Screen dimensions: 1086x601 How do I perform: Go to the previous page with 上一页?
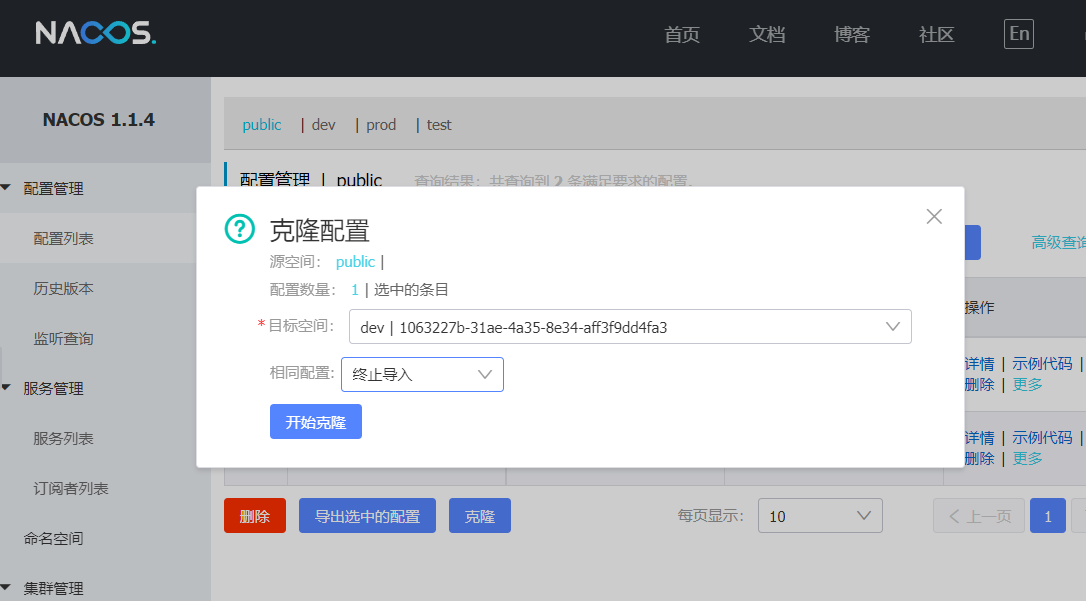[979, 516]
